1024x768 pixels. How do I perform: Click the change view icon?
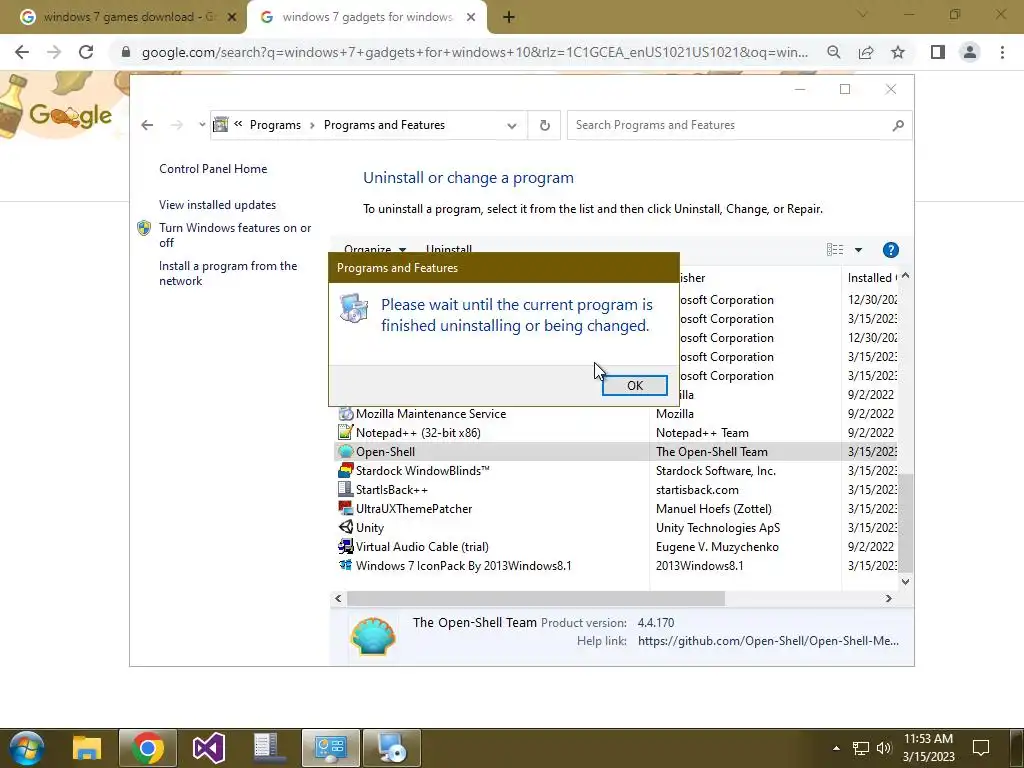click(x=835, y=249)
